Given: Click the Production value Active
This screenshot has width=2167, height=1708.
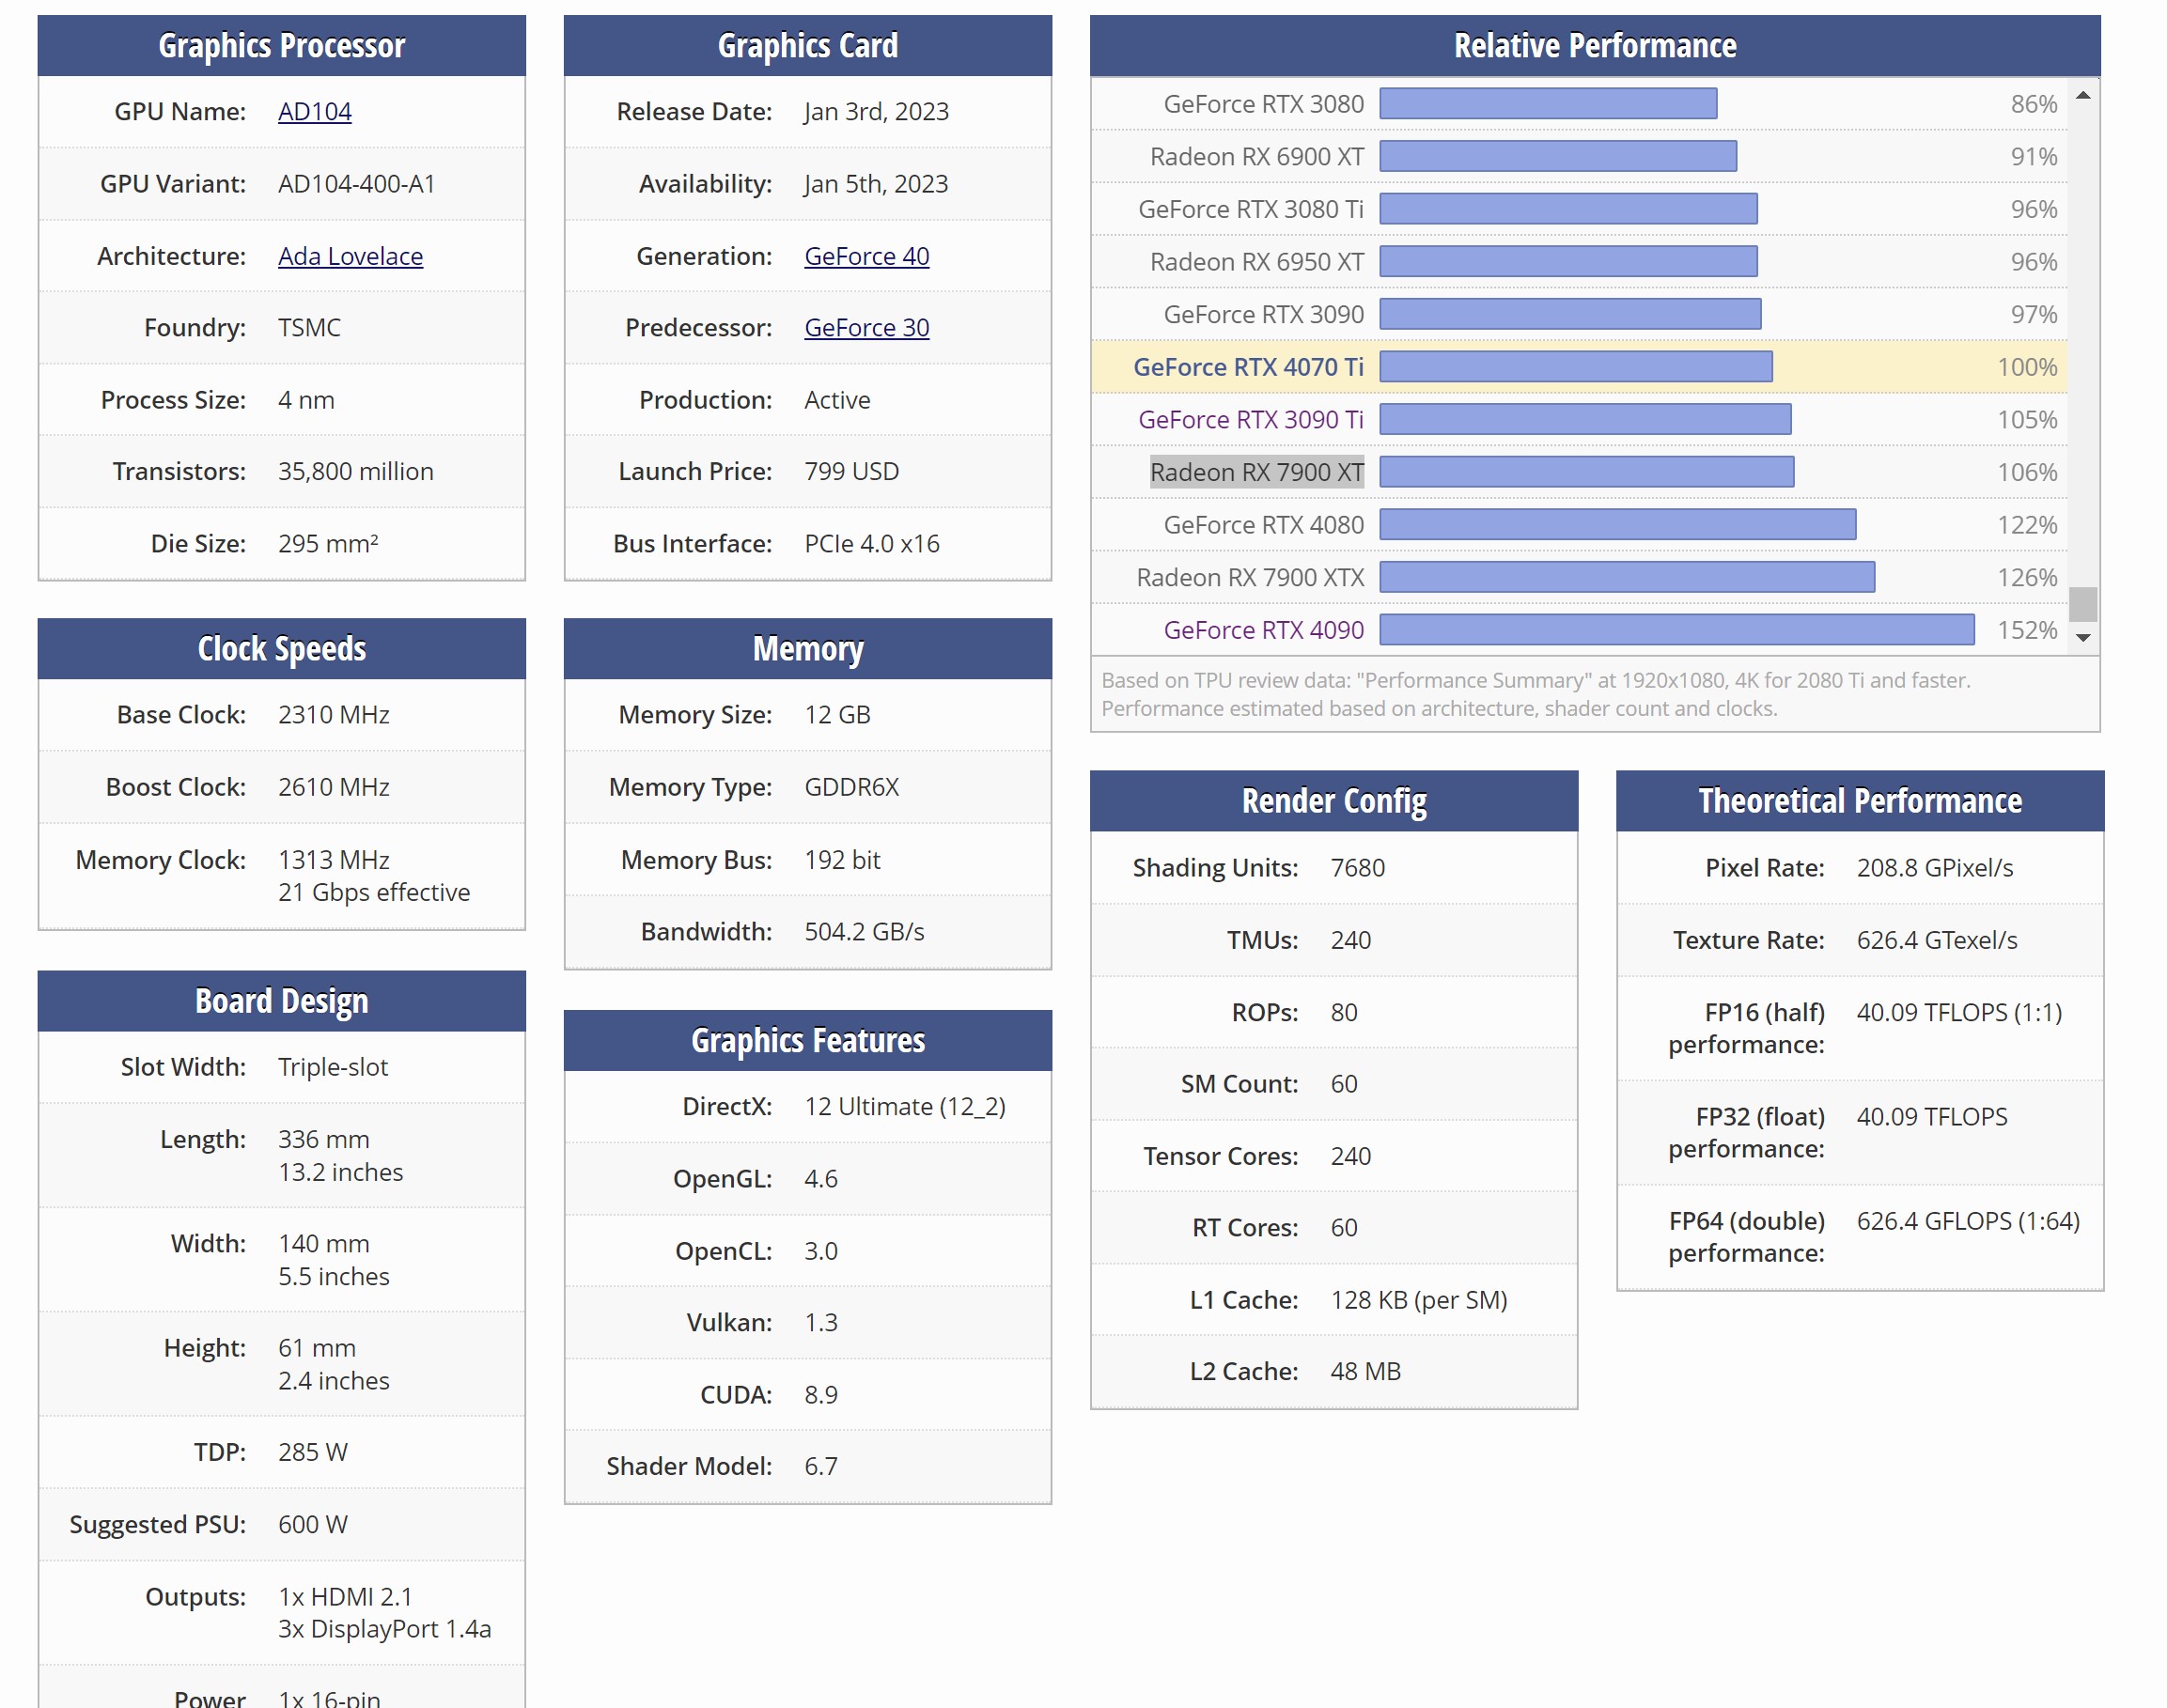Looking at the screenshot, I should click(837, 400).
